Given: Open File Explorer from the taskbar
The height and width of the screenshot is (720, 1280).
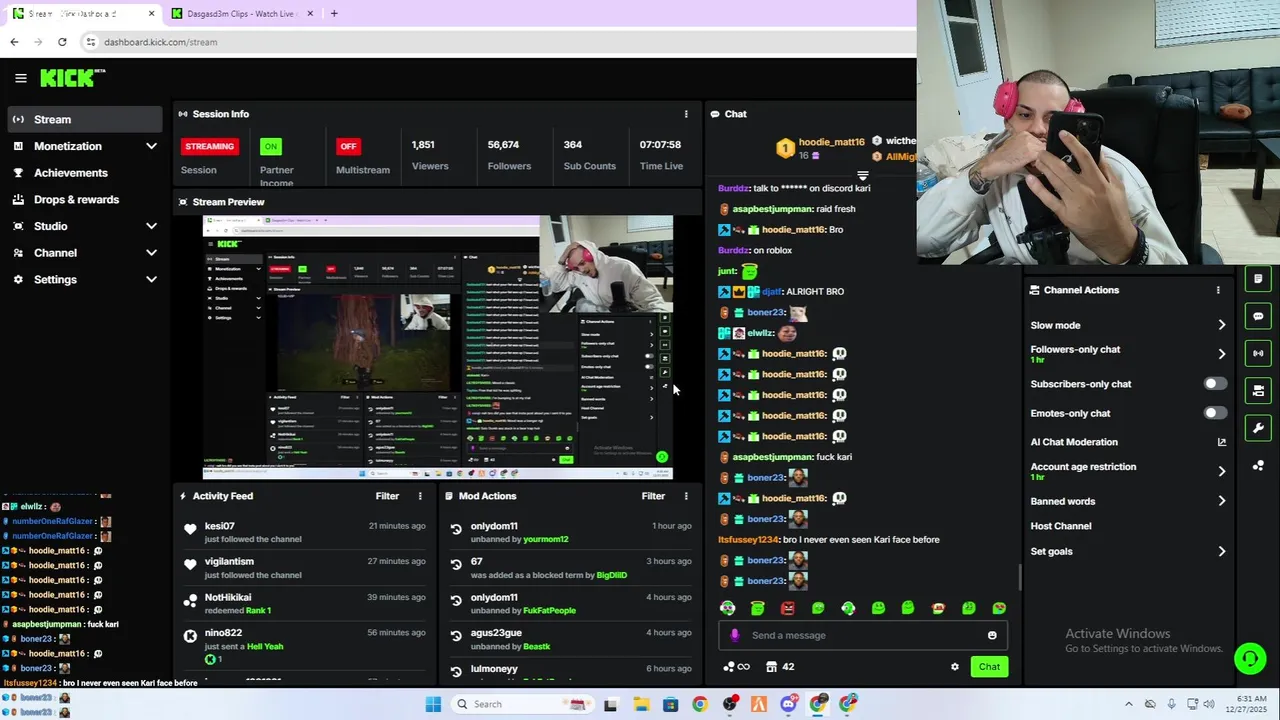Looking at the screenshot, I should (641, 704).
